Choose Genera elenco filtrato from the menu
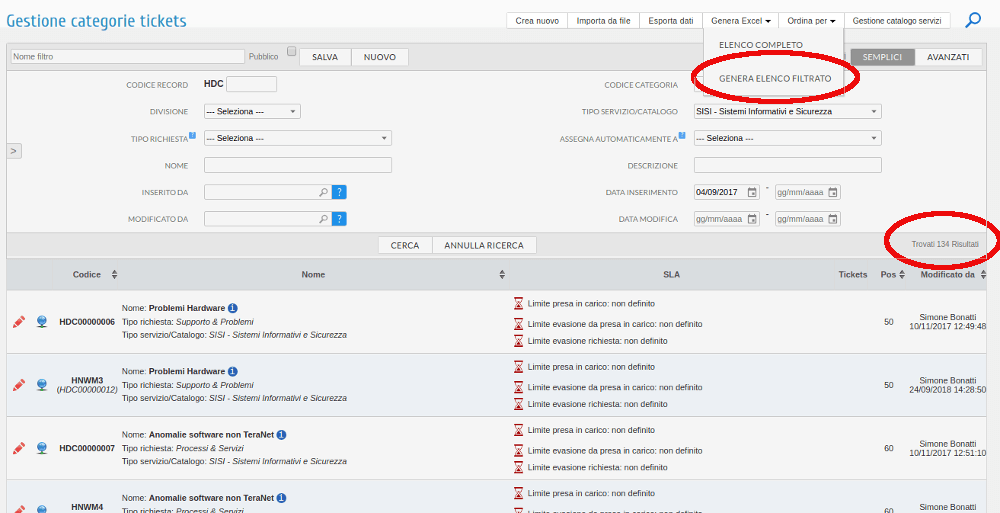 click(x=775, y=78)
